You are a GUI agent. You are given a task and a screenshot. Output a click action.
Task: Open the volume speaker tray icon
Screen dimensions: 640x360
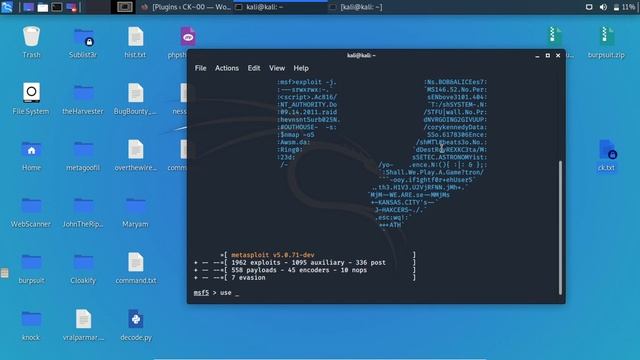tap(603, 7)
